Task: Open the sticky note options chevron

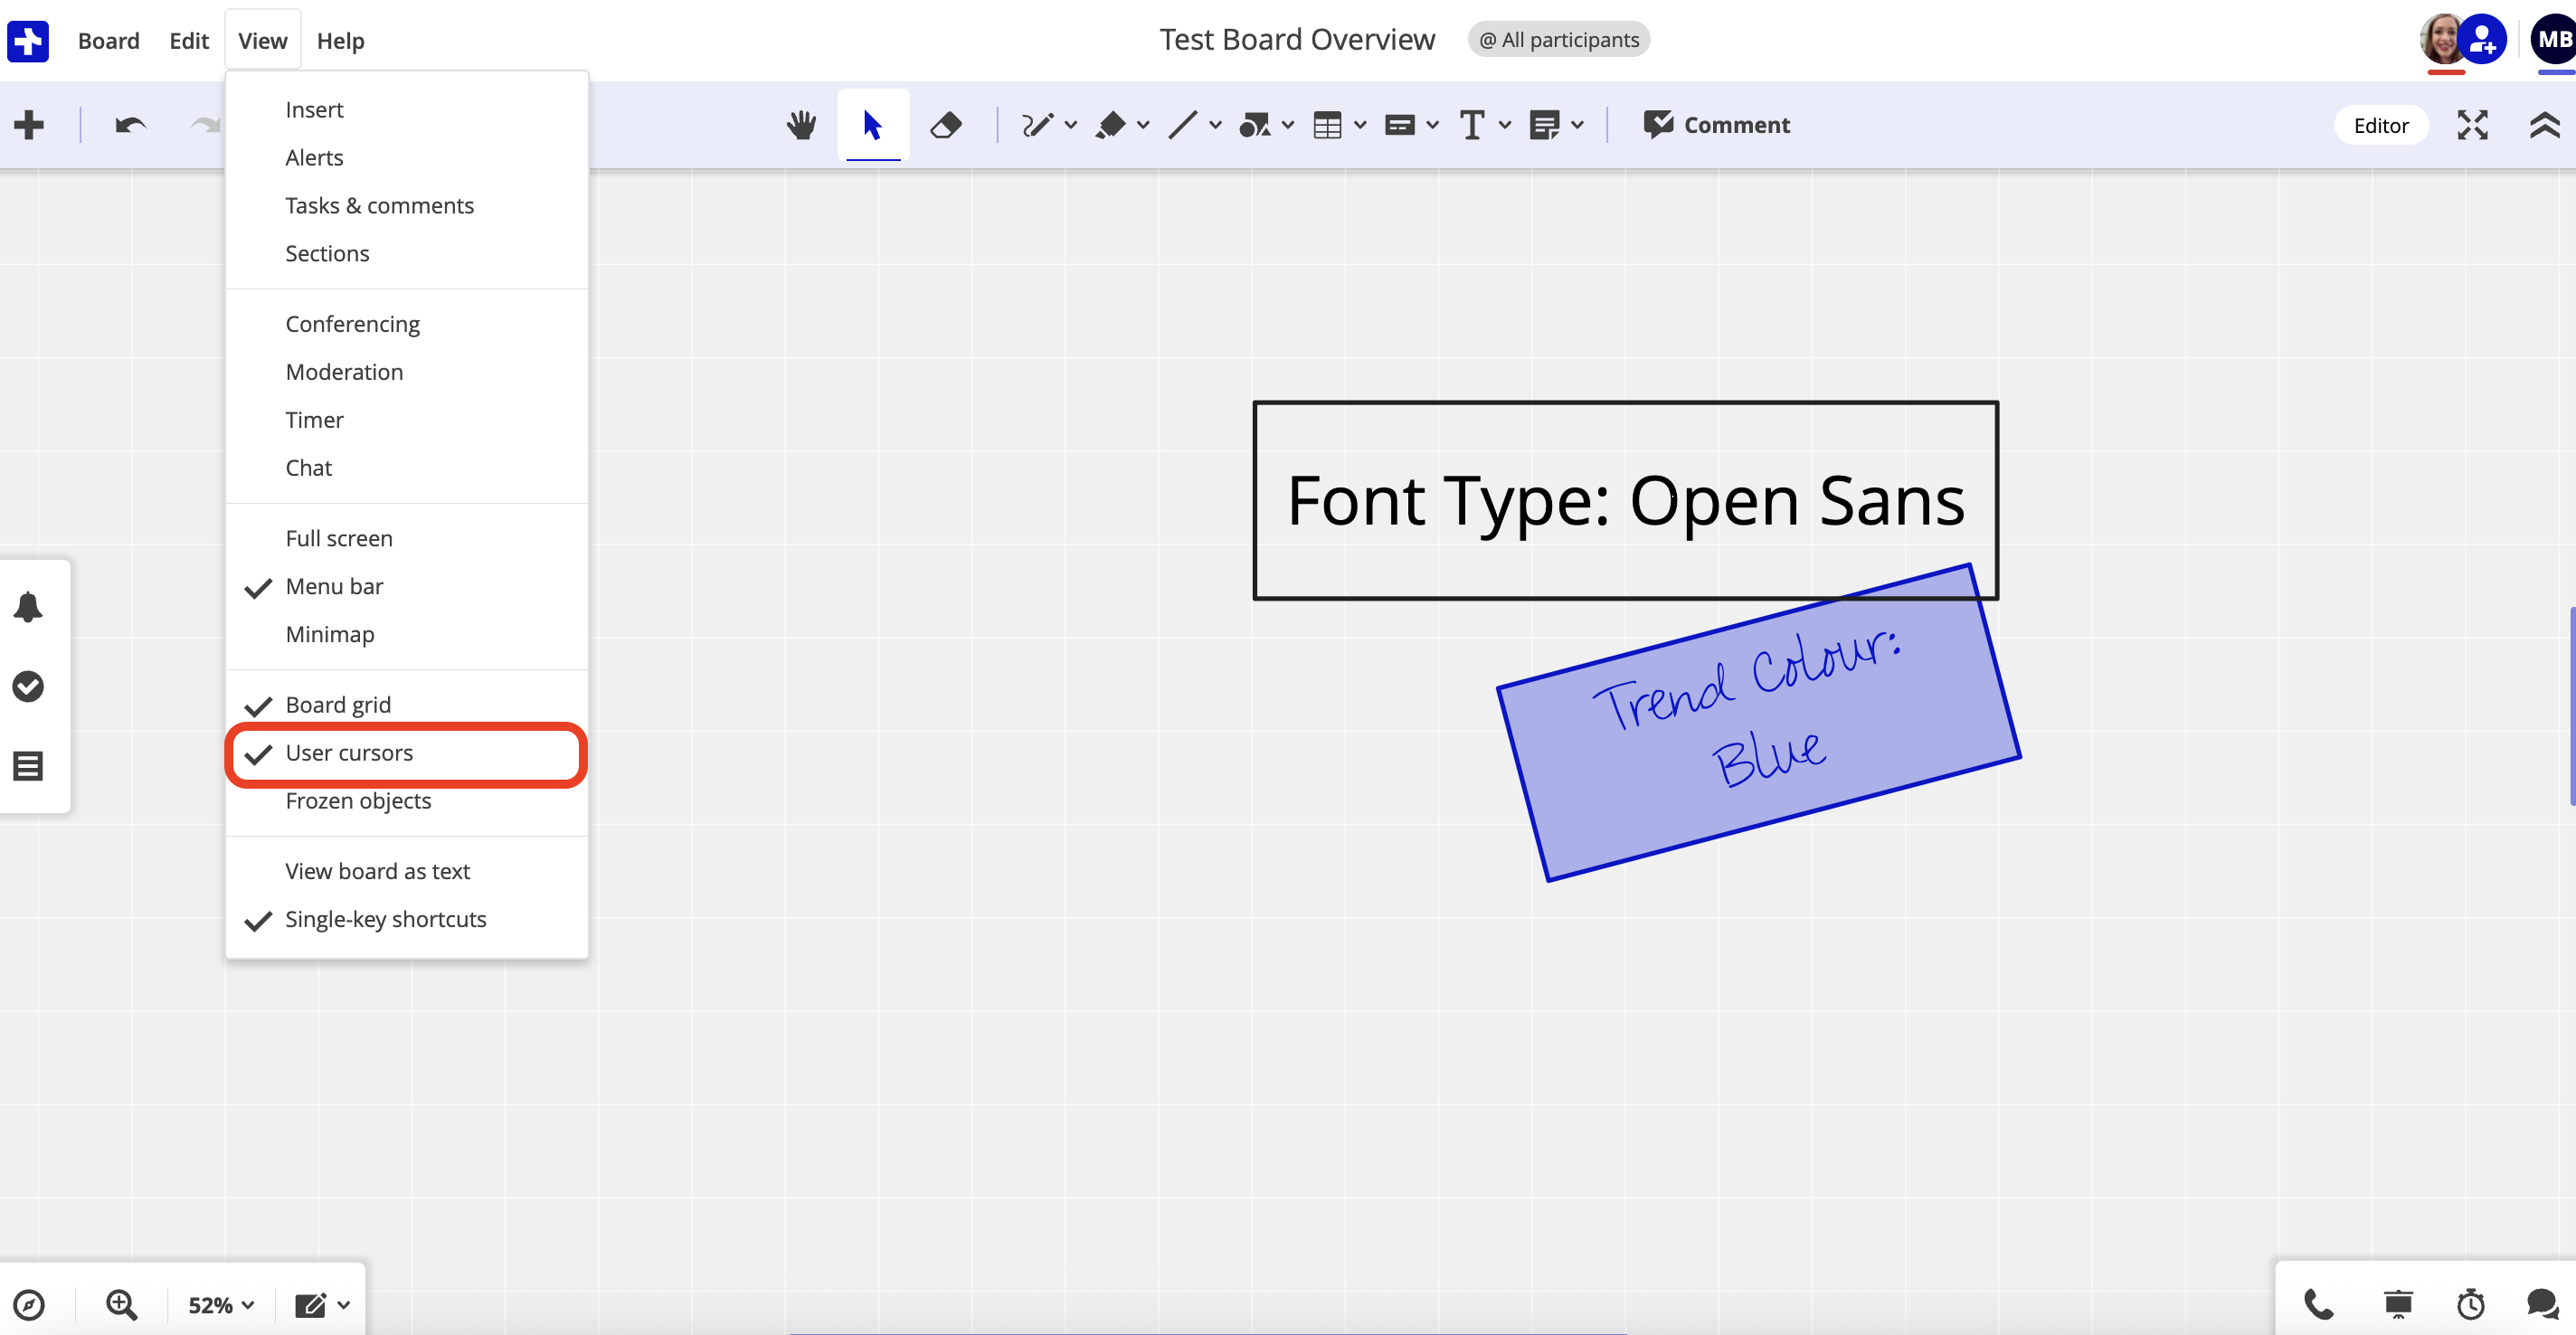Action: pos(1577,125)
